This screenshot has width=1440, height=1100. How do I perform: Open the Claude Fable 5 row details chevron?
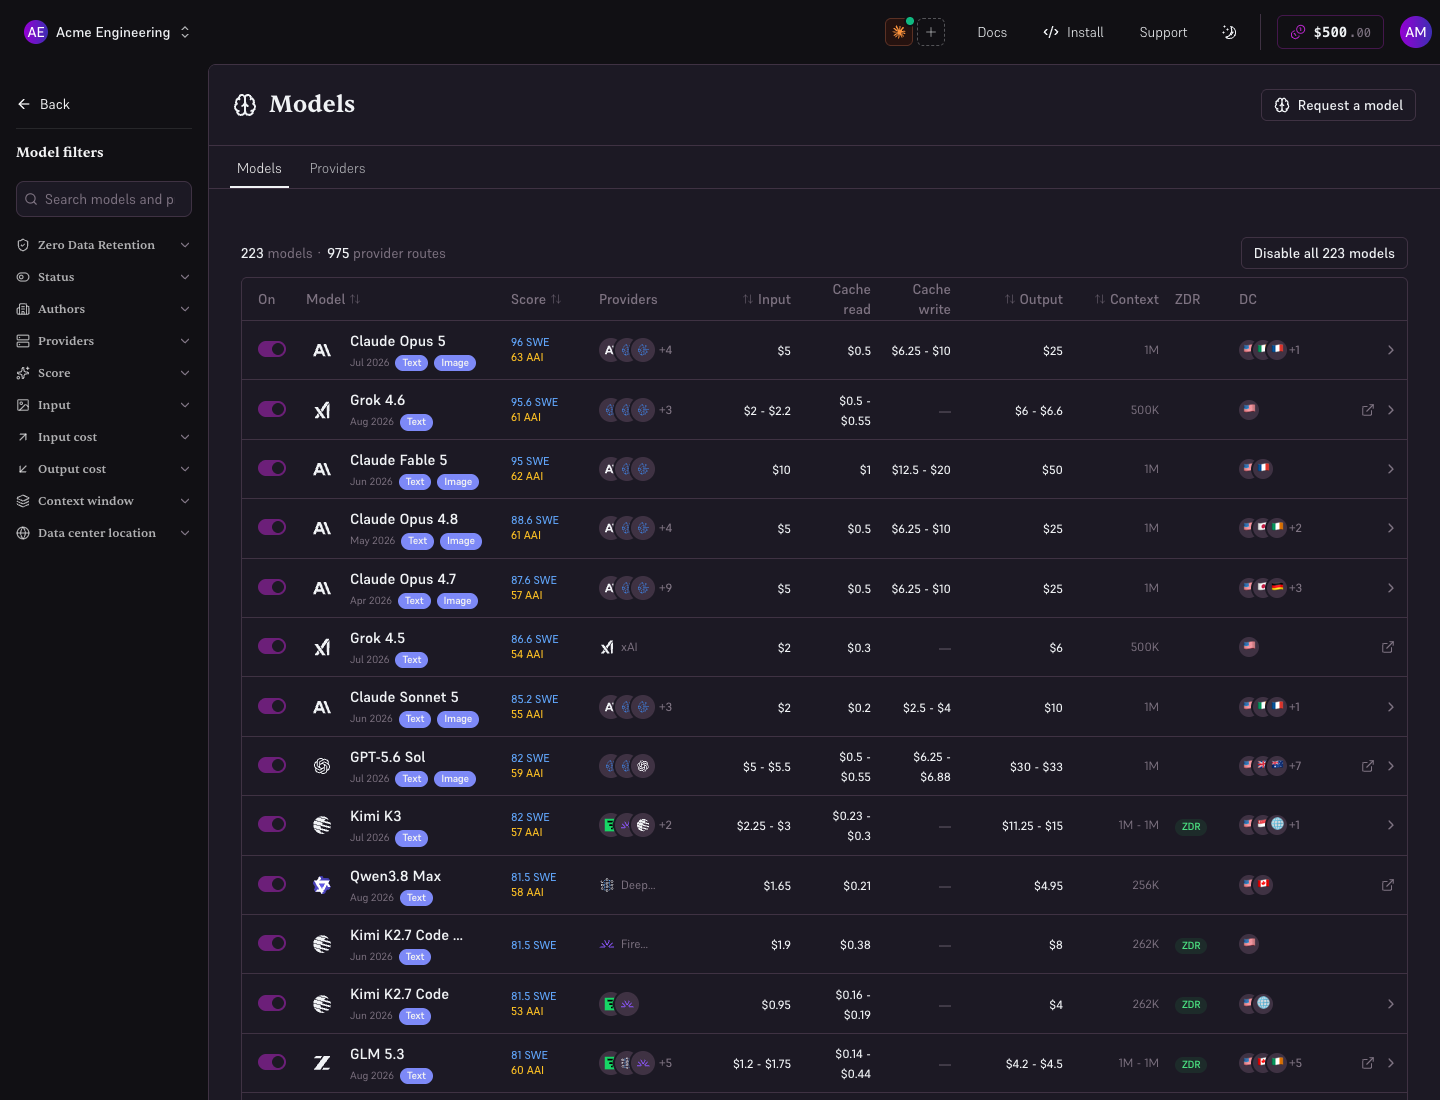[x=1390, y=469]
